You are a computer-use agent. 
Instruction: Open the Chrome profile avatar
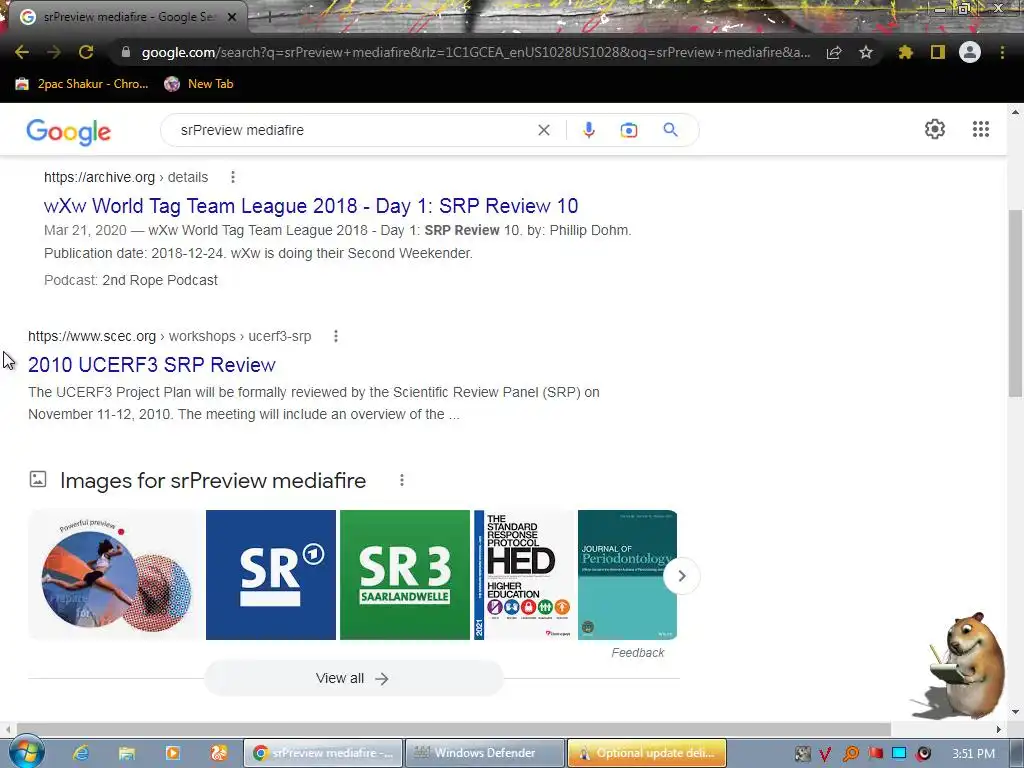[970, 52]
